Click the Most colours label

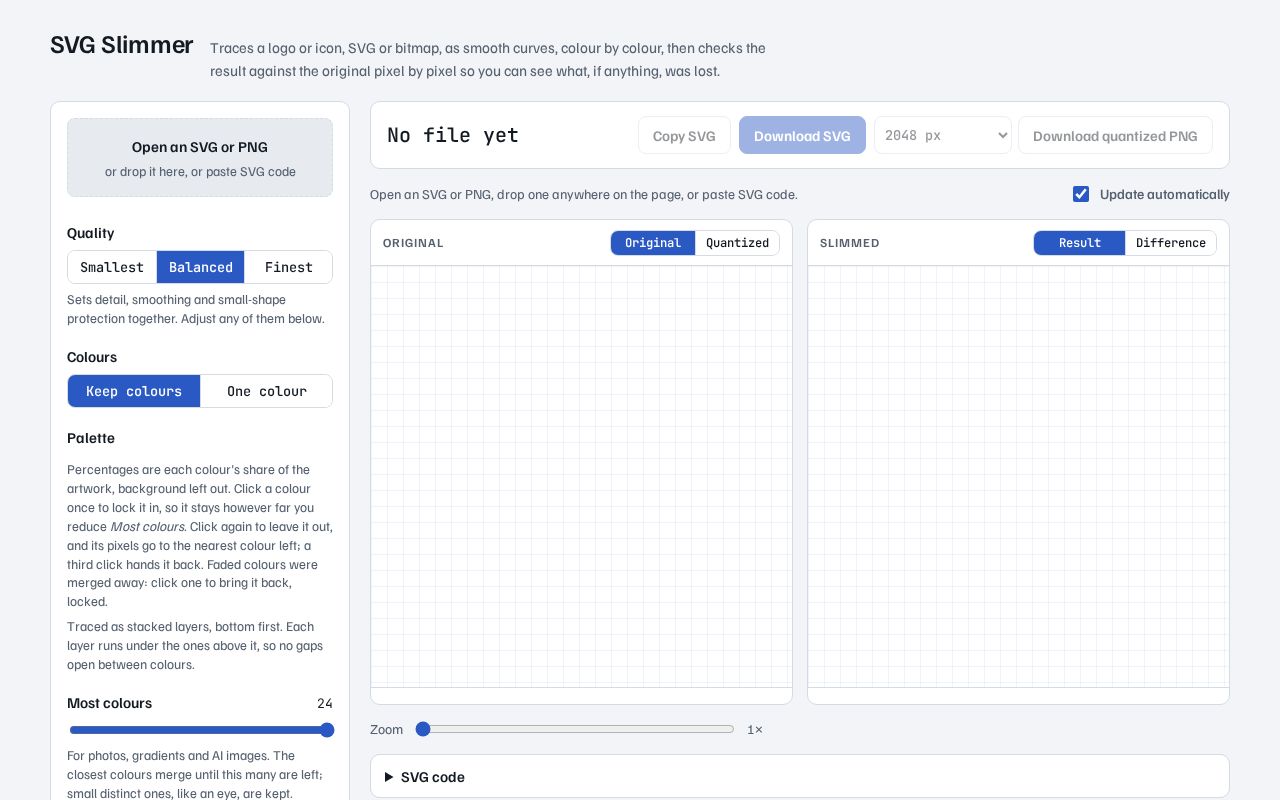110,703
